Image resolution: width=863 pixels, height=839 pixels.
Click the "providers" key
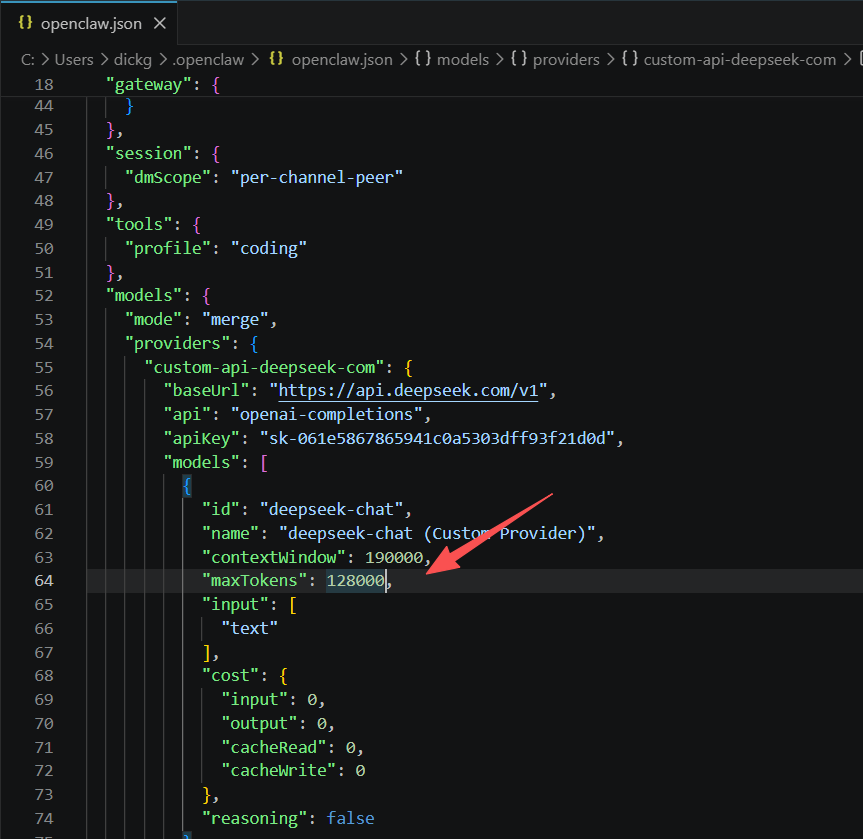point(177,344)
